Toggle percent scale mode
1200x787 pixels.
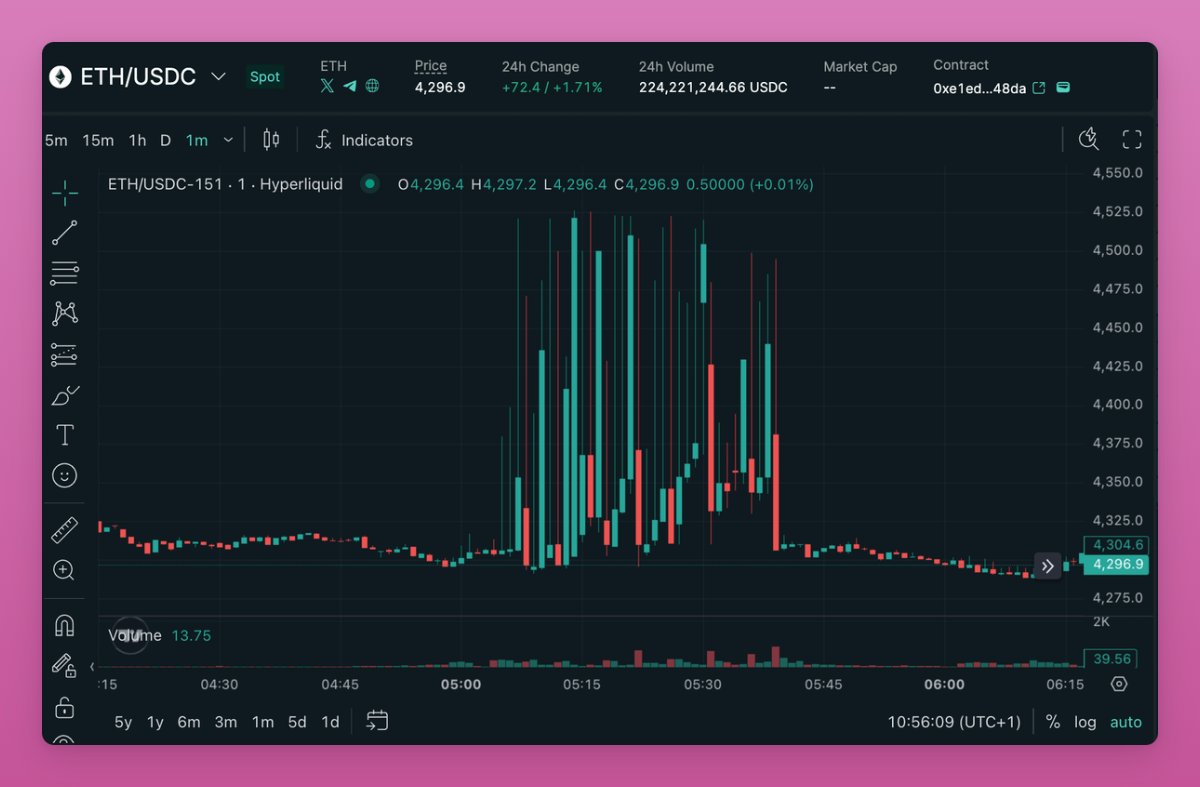(1053, 722)
